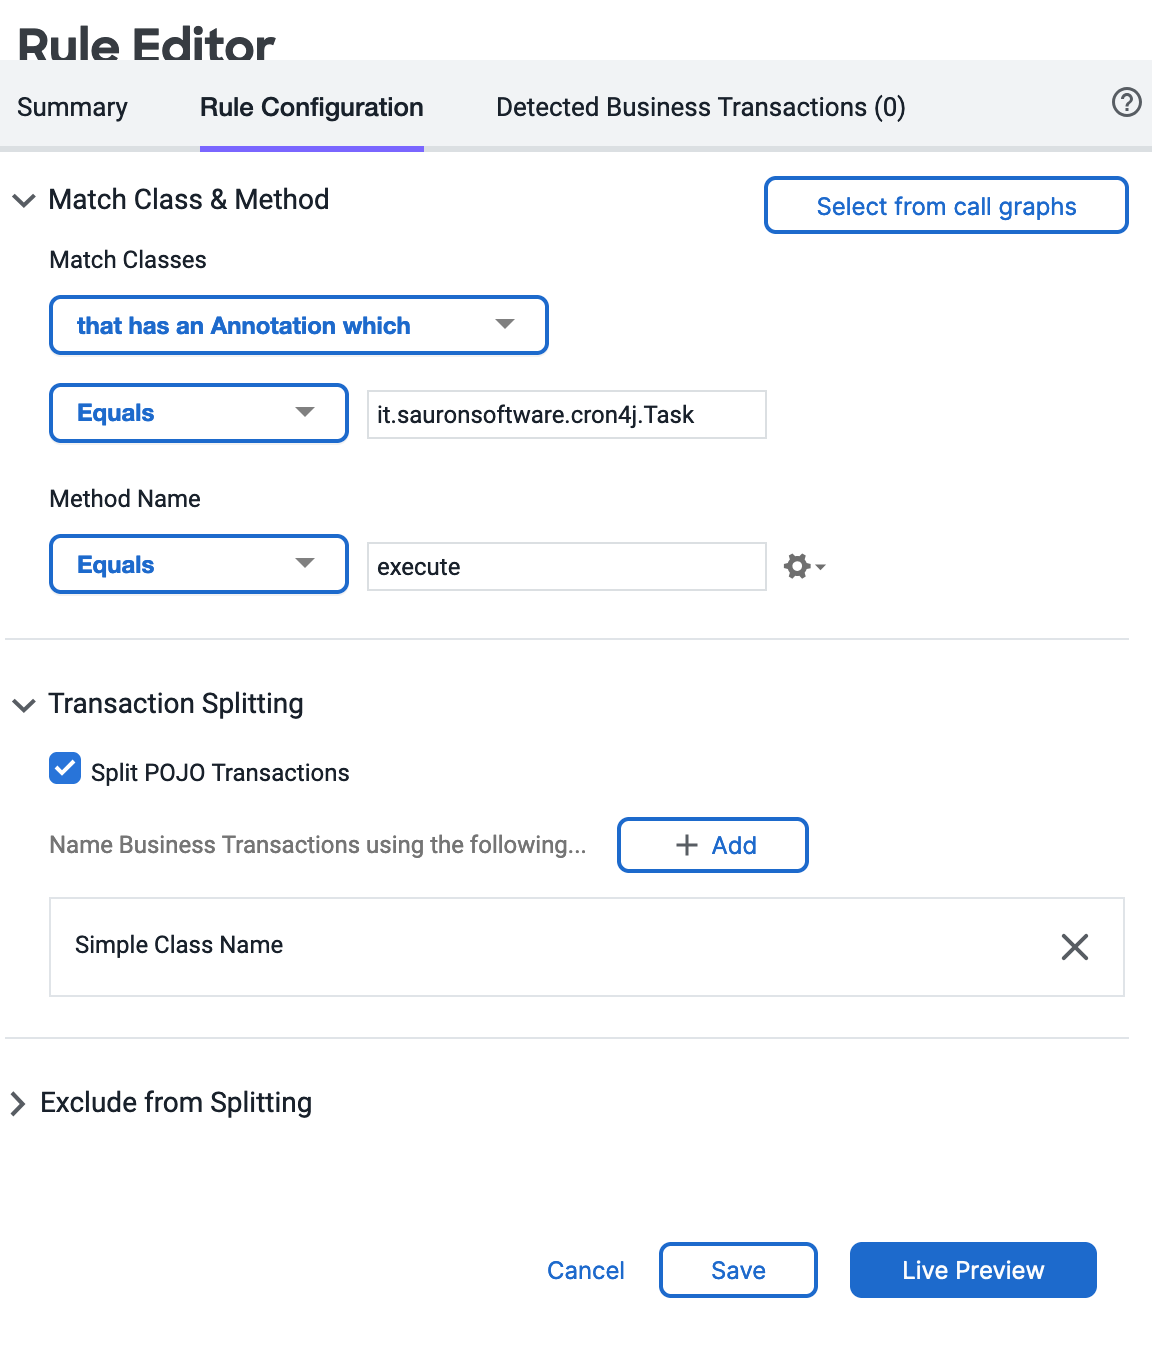Open the Equals dropdown for Match Classes
1152x1358 pixels.
[x=199, y=413]
